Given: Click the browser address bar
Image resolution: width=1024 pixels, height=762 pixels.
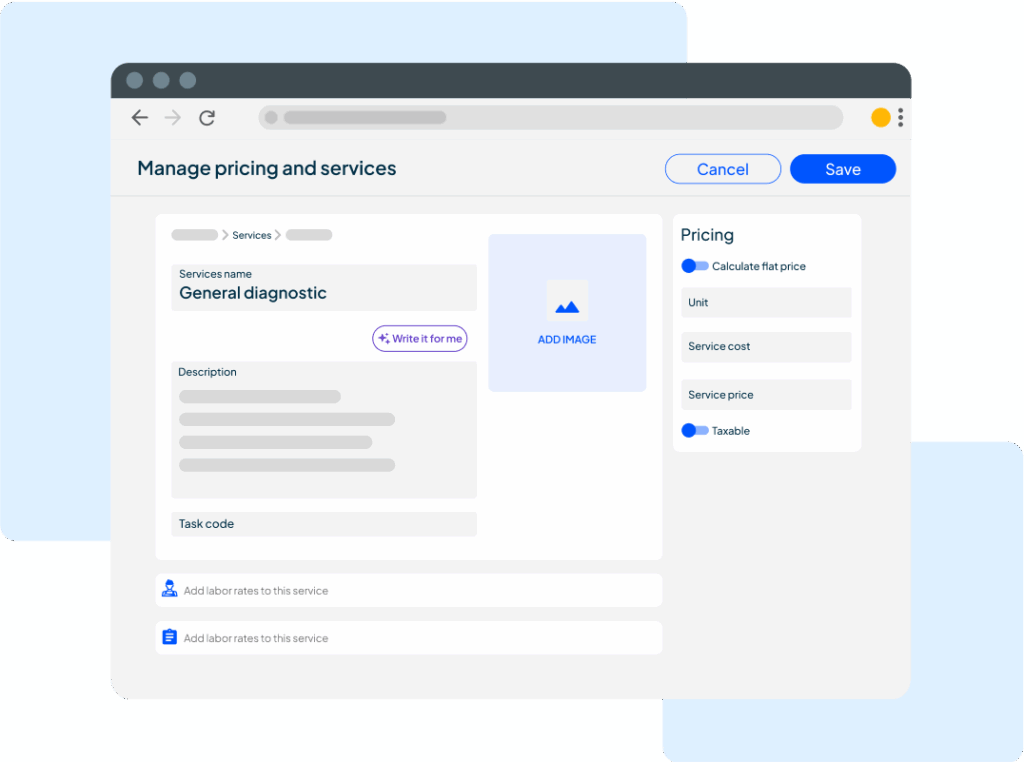Looking at the screenshot, I should coord(550,117).
